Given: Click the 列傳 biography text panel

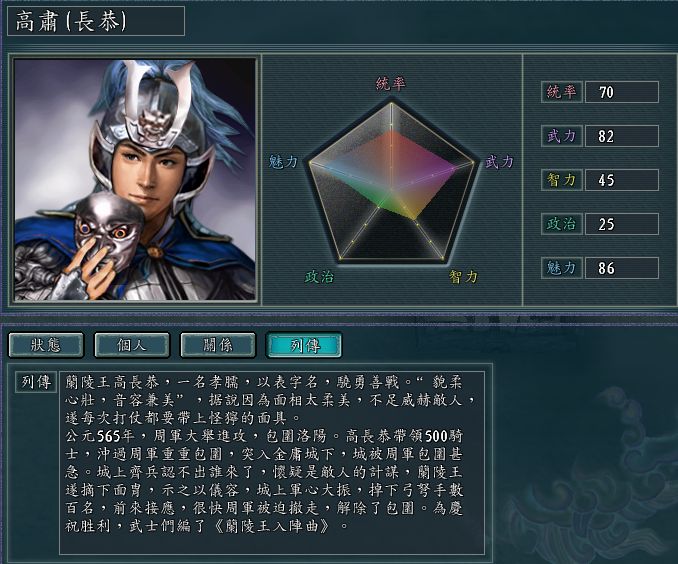Looking at the screenshot, I should point(272,462).
